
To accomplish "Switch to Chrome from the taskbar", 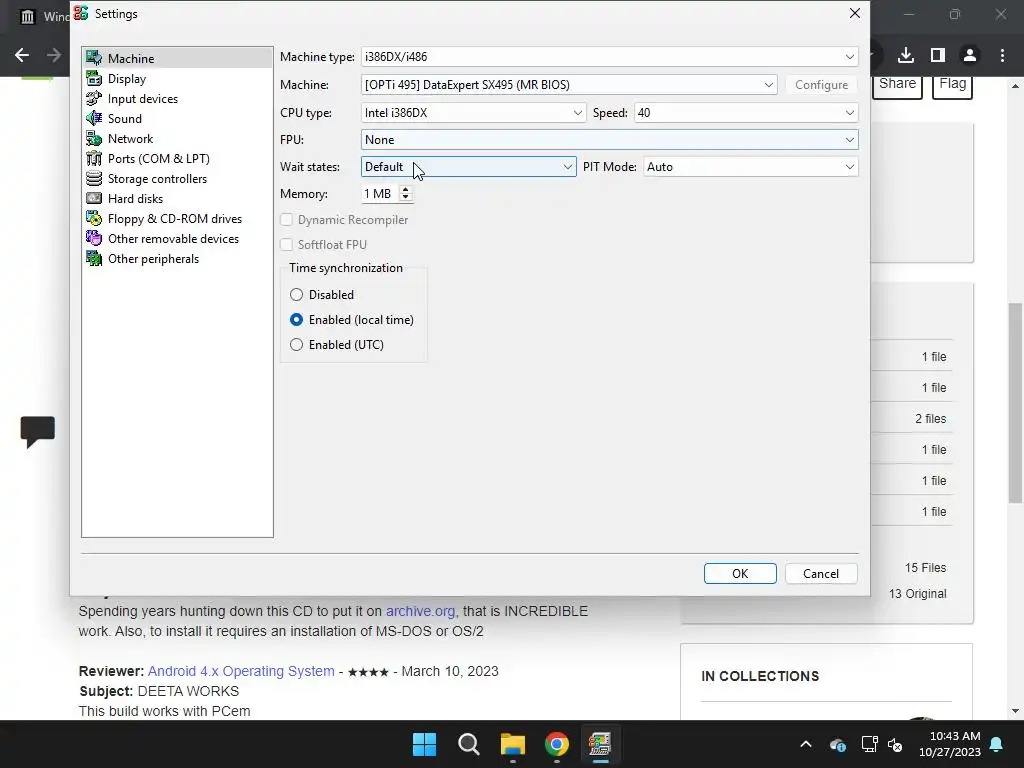I will click(x=557, y=744).
